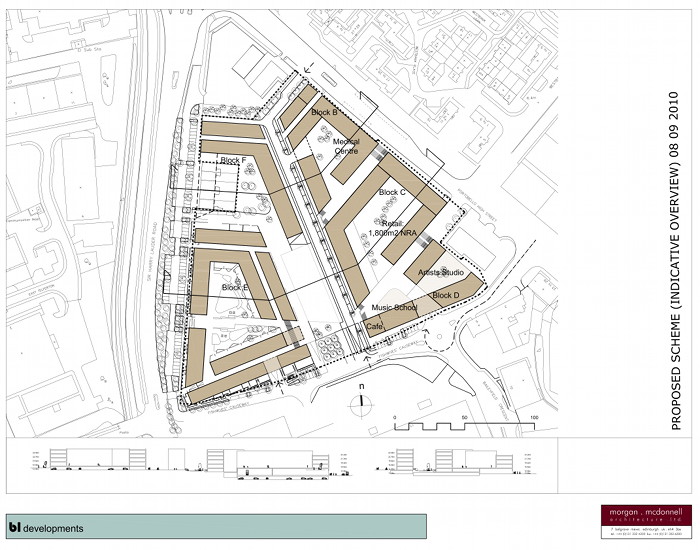Click the 'Block B' label
700x550 pixels.
click(x=325, y=112)
